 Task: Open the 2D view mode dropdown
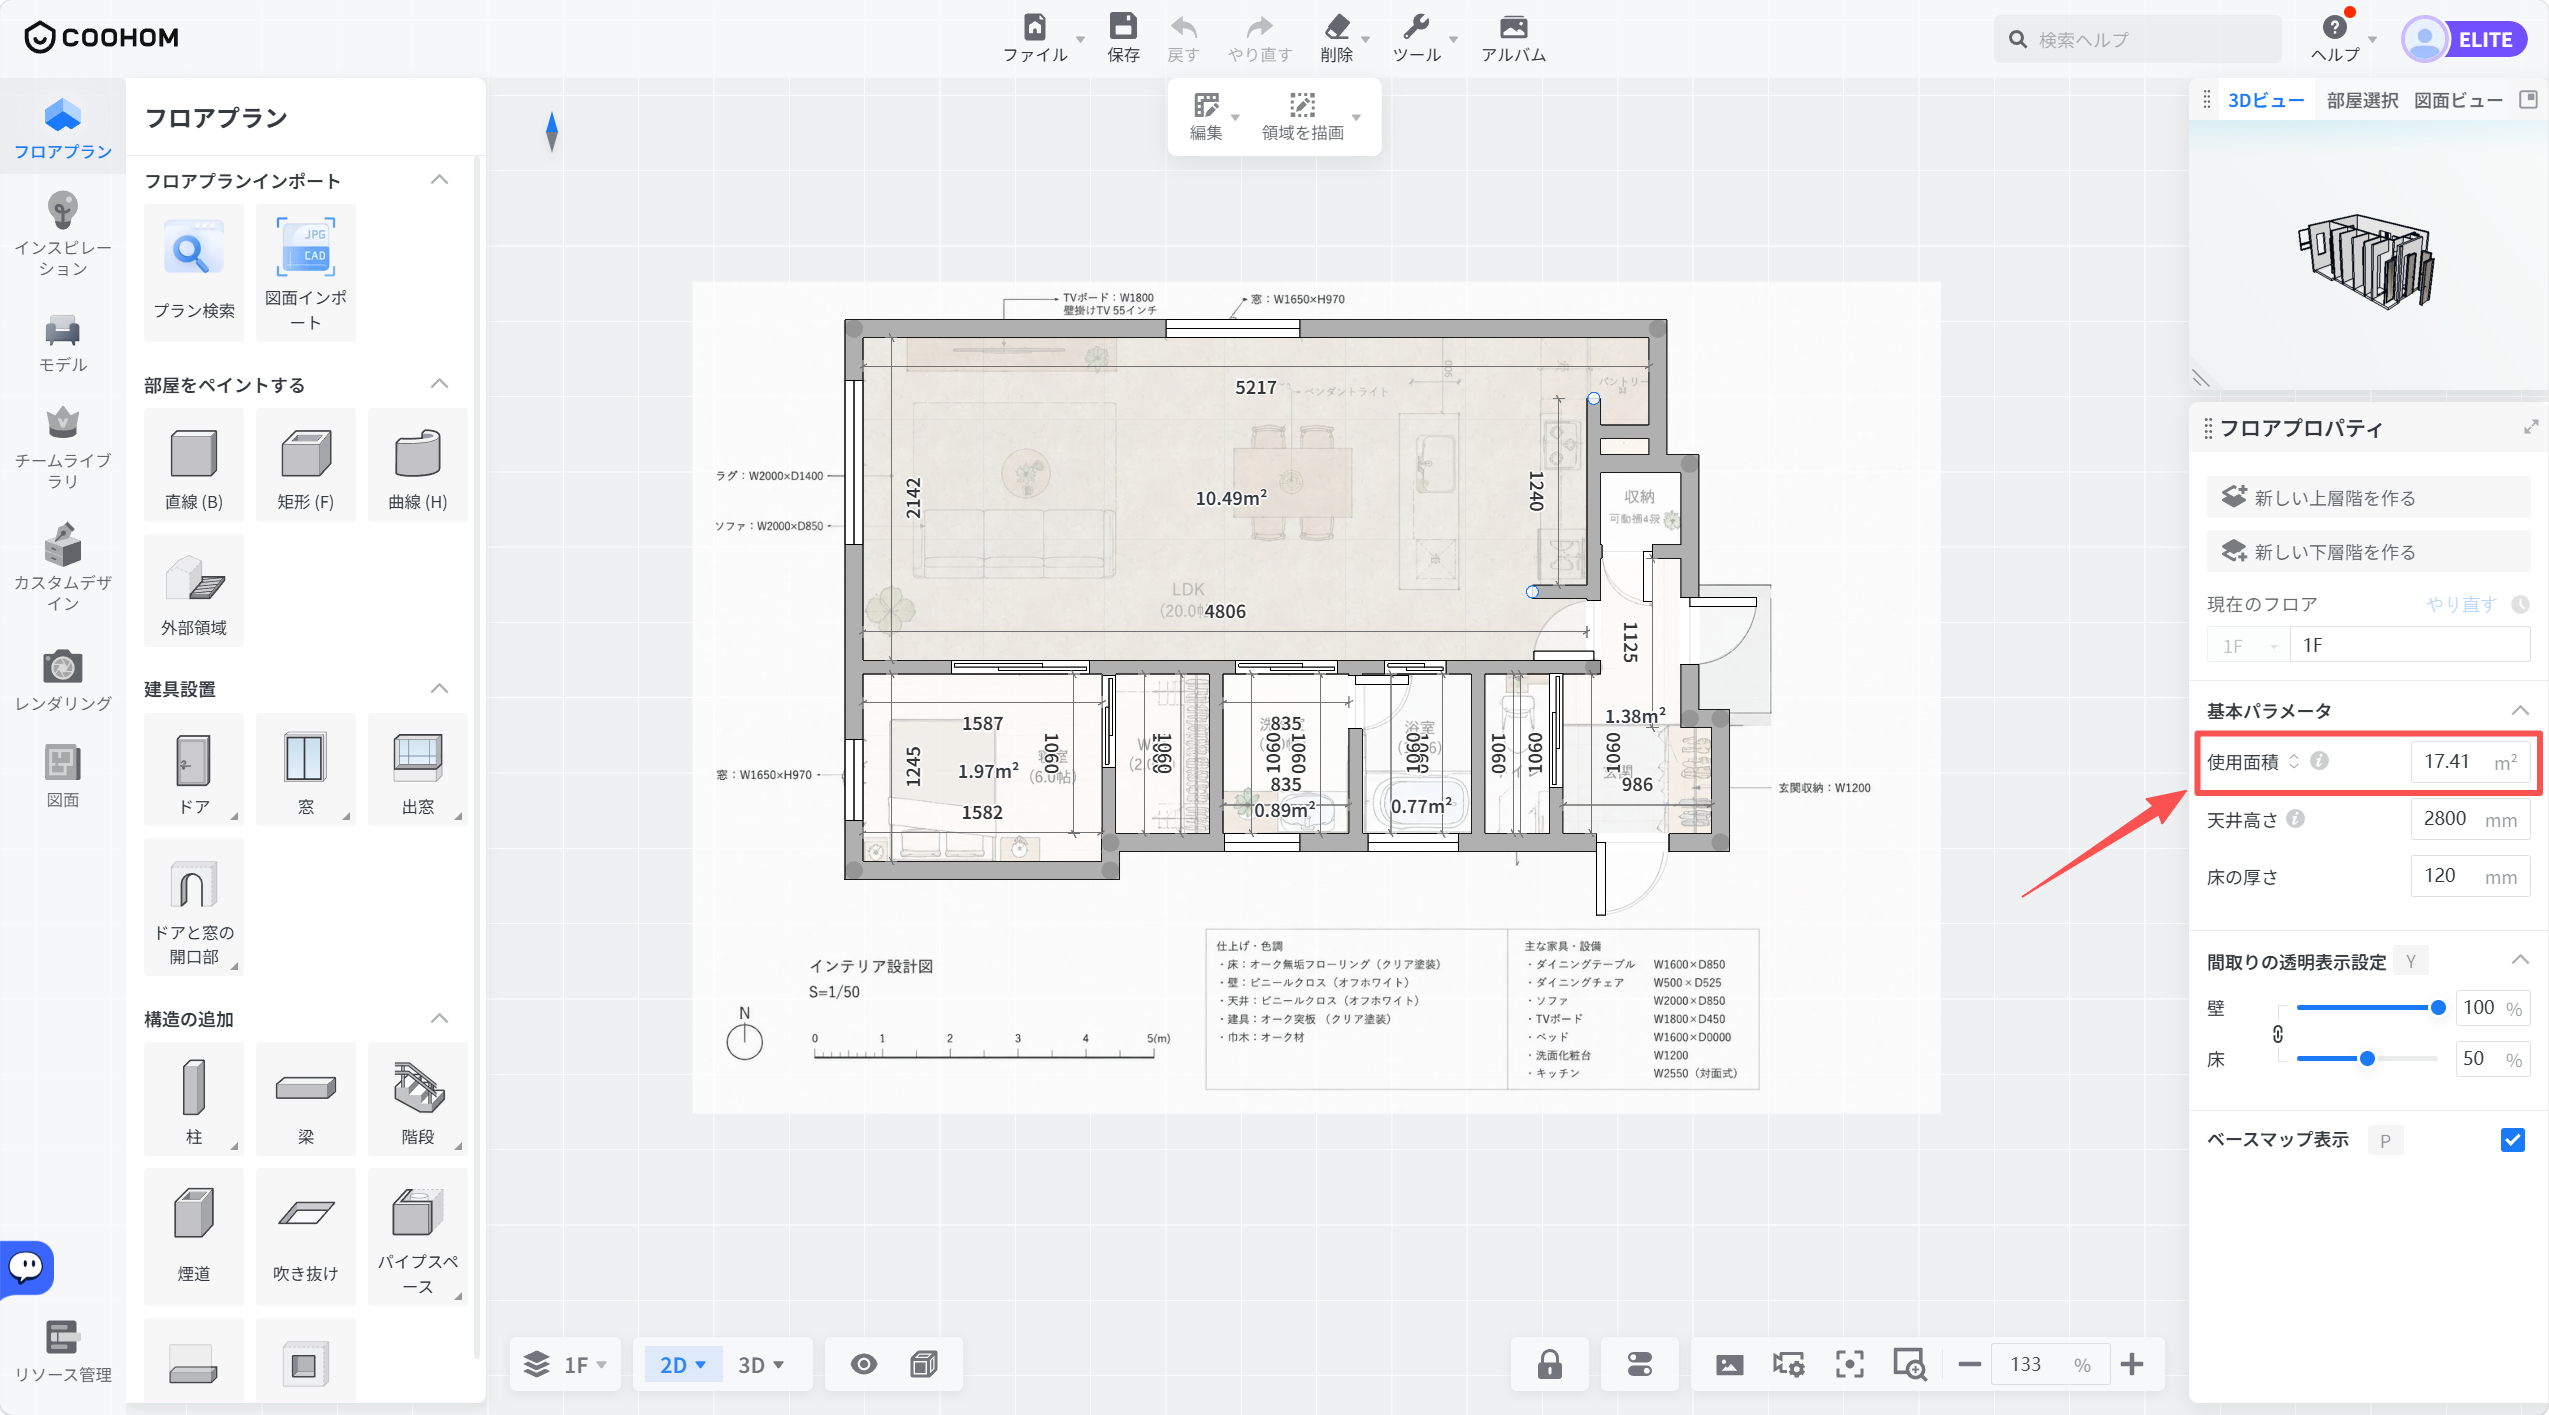[x=682, y=1364]
